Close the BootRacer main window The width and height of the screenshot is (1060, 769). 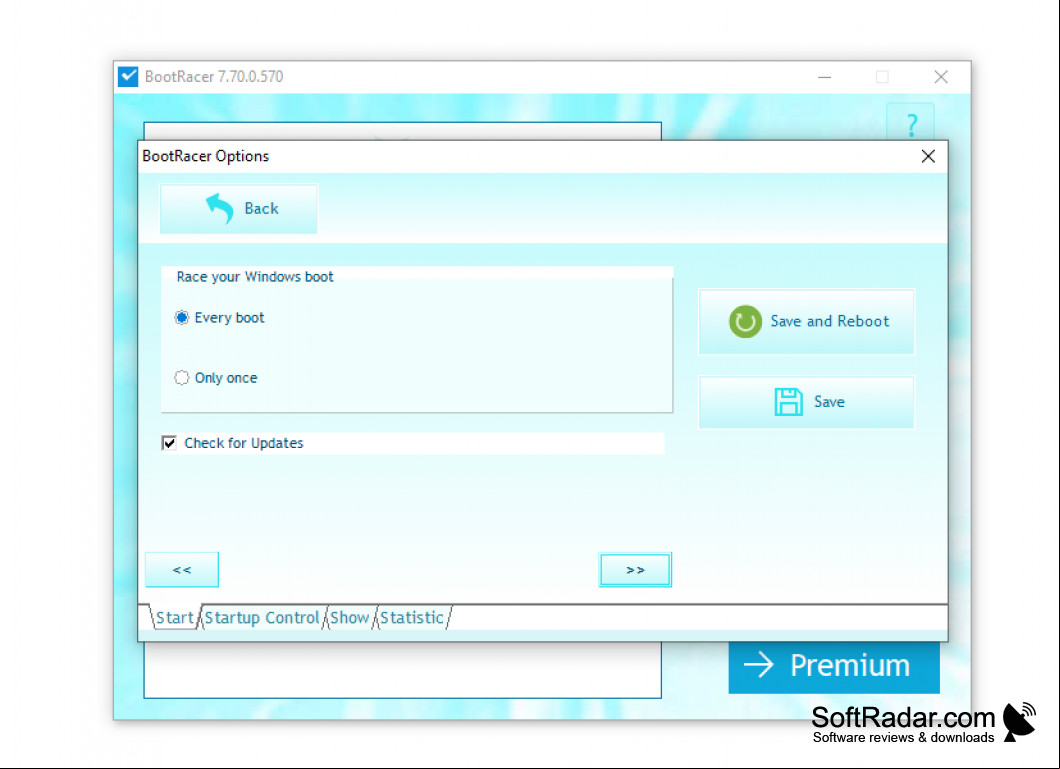940,77
